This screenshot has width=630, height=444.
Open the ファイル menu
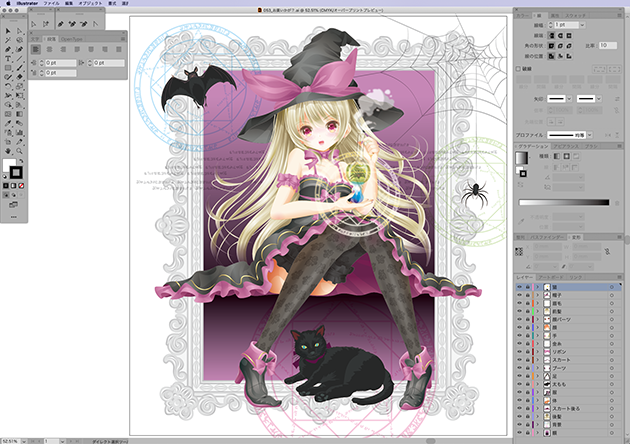point(51,3)
